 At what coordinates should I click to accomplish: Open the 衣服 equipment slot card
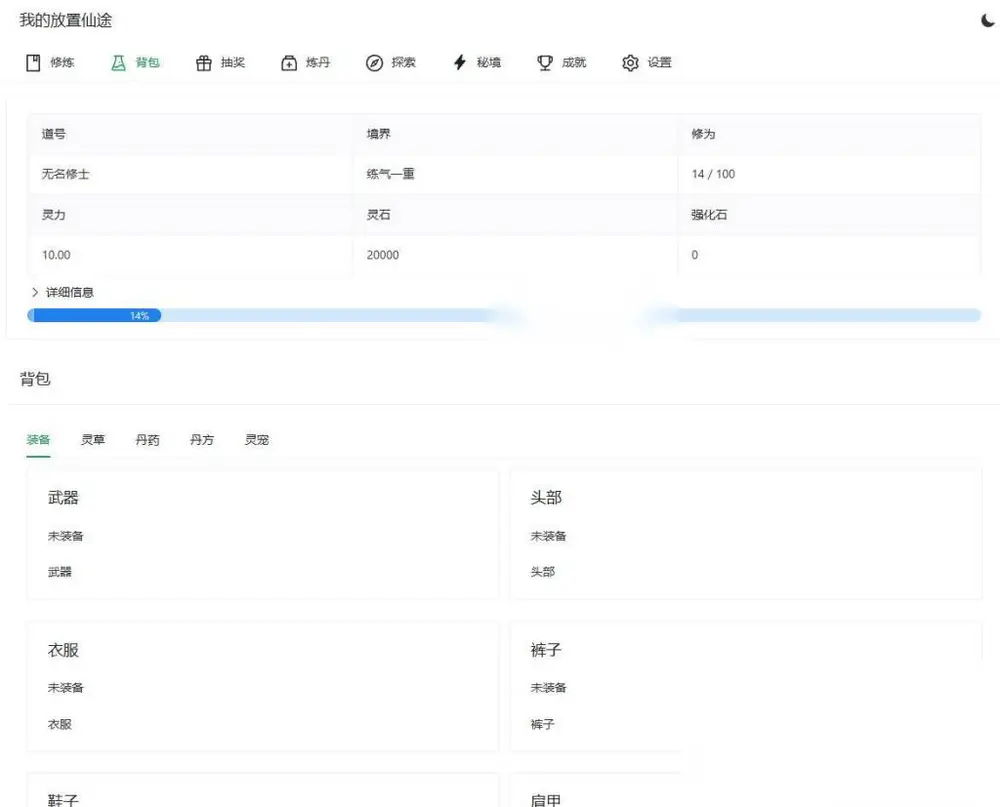coord(263,687)
